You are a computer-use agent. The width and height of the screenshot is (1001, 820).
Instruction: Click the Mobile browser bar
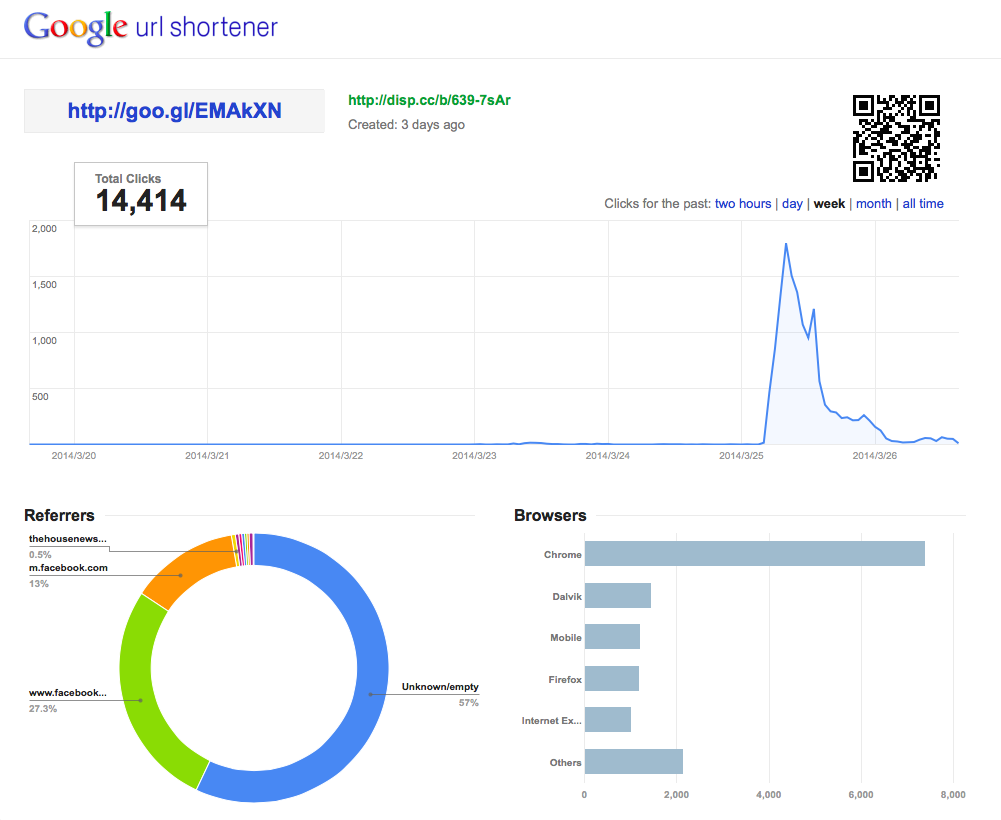[612, 637]
